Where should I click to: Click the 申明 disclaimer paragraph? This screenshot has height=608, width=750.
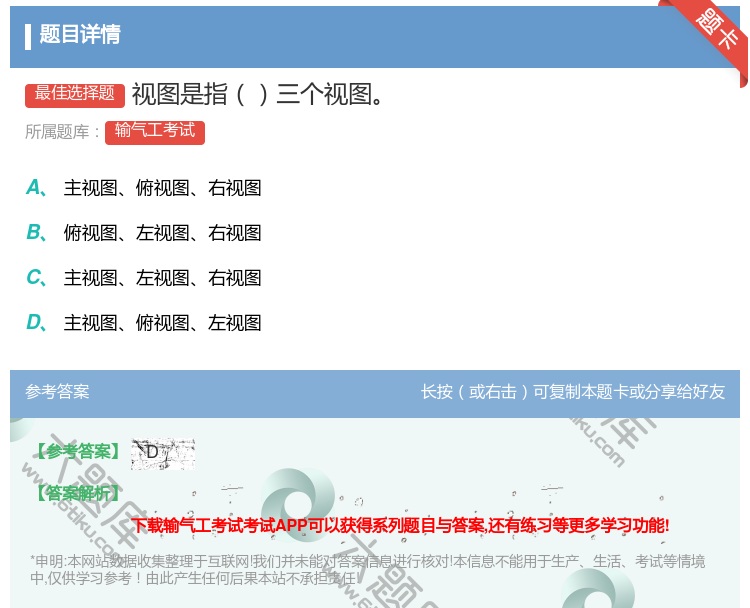tap(367, 569)
